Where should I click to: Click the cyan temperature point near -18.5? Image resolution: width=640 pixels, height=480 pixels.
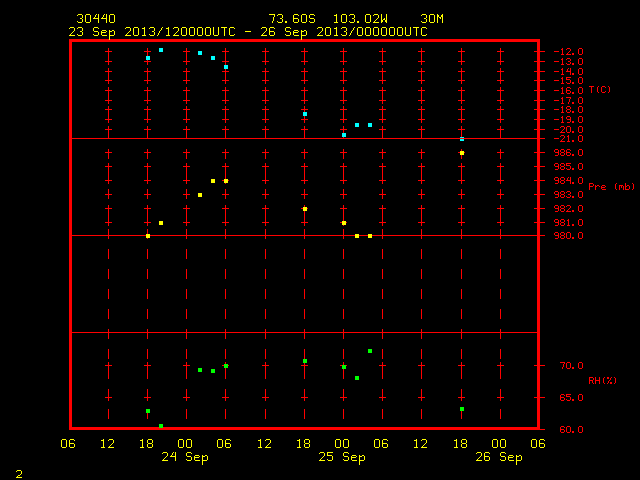305,114
